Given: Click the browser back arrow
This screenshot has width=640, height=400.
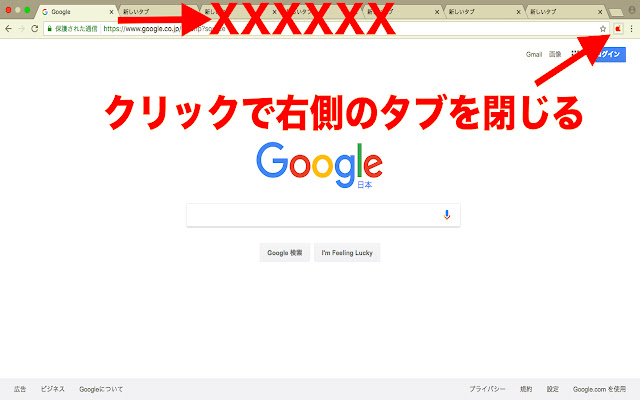Looking at the screenshot, I should pos(8,29).
